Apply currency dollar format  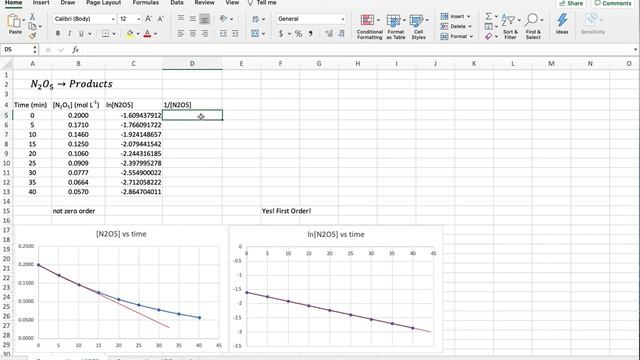click(x=281, y=34)
